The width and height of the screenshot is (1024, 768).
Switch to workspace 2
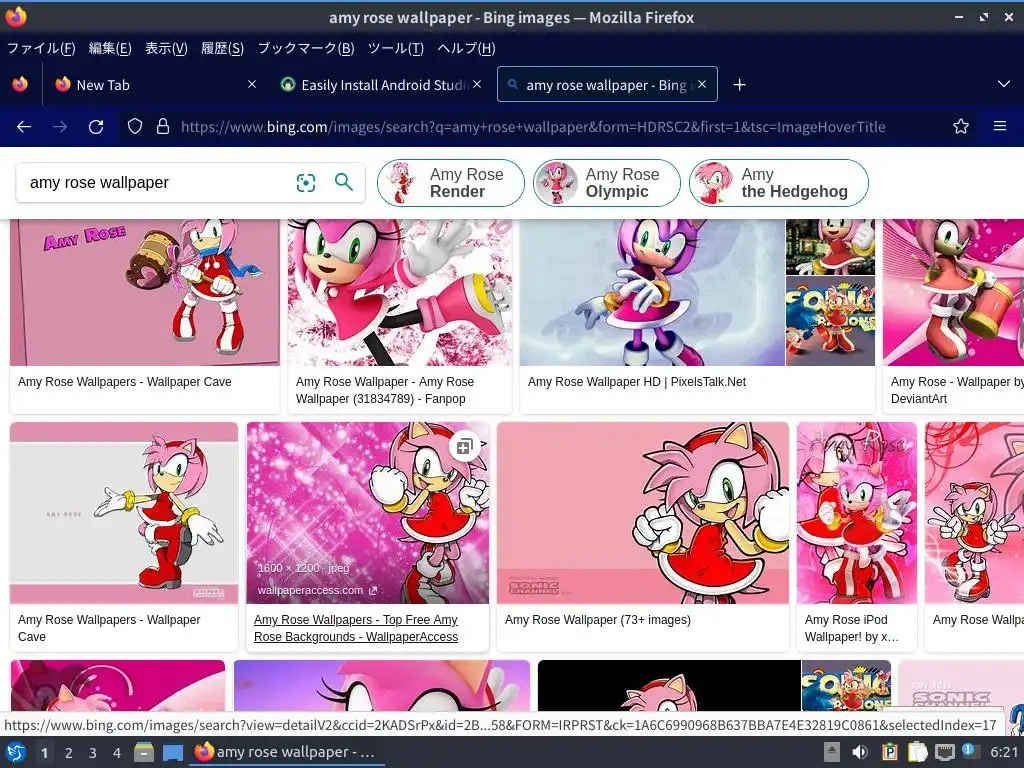pos(69,753)
